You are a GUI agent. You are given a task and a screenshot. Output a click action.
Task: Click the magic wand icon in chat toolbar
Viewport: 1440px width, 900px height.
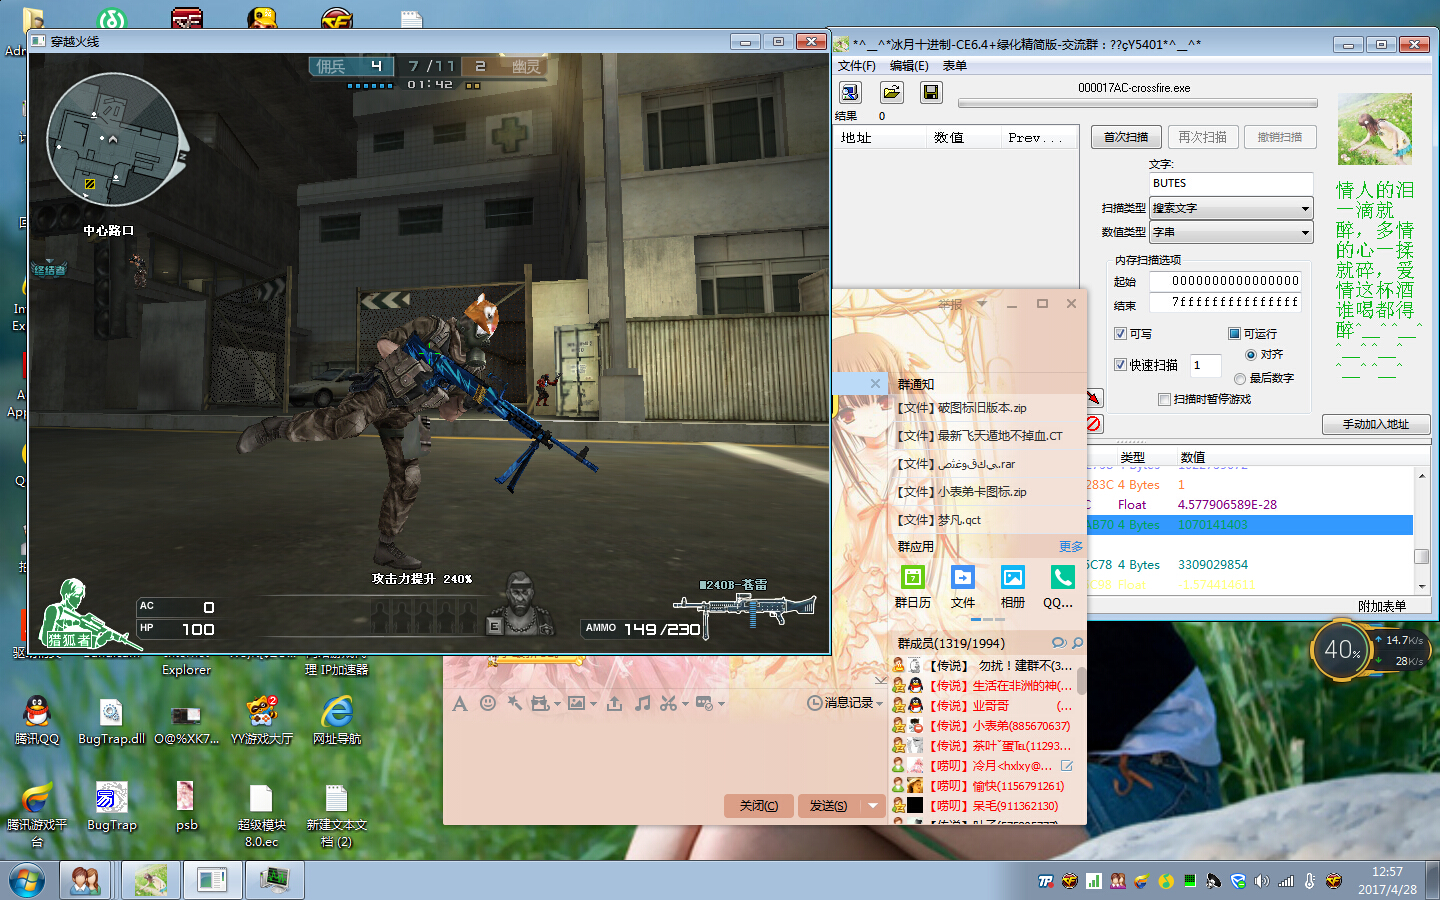(x=515, y=703)
